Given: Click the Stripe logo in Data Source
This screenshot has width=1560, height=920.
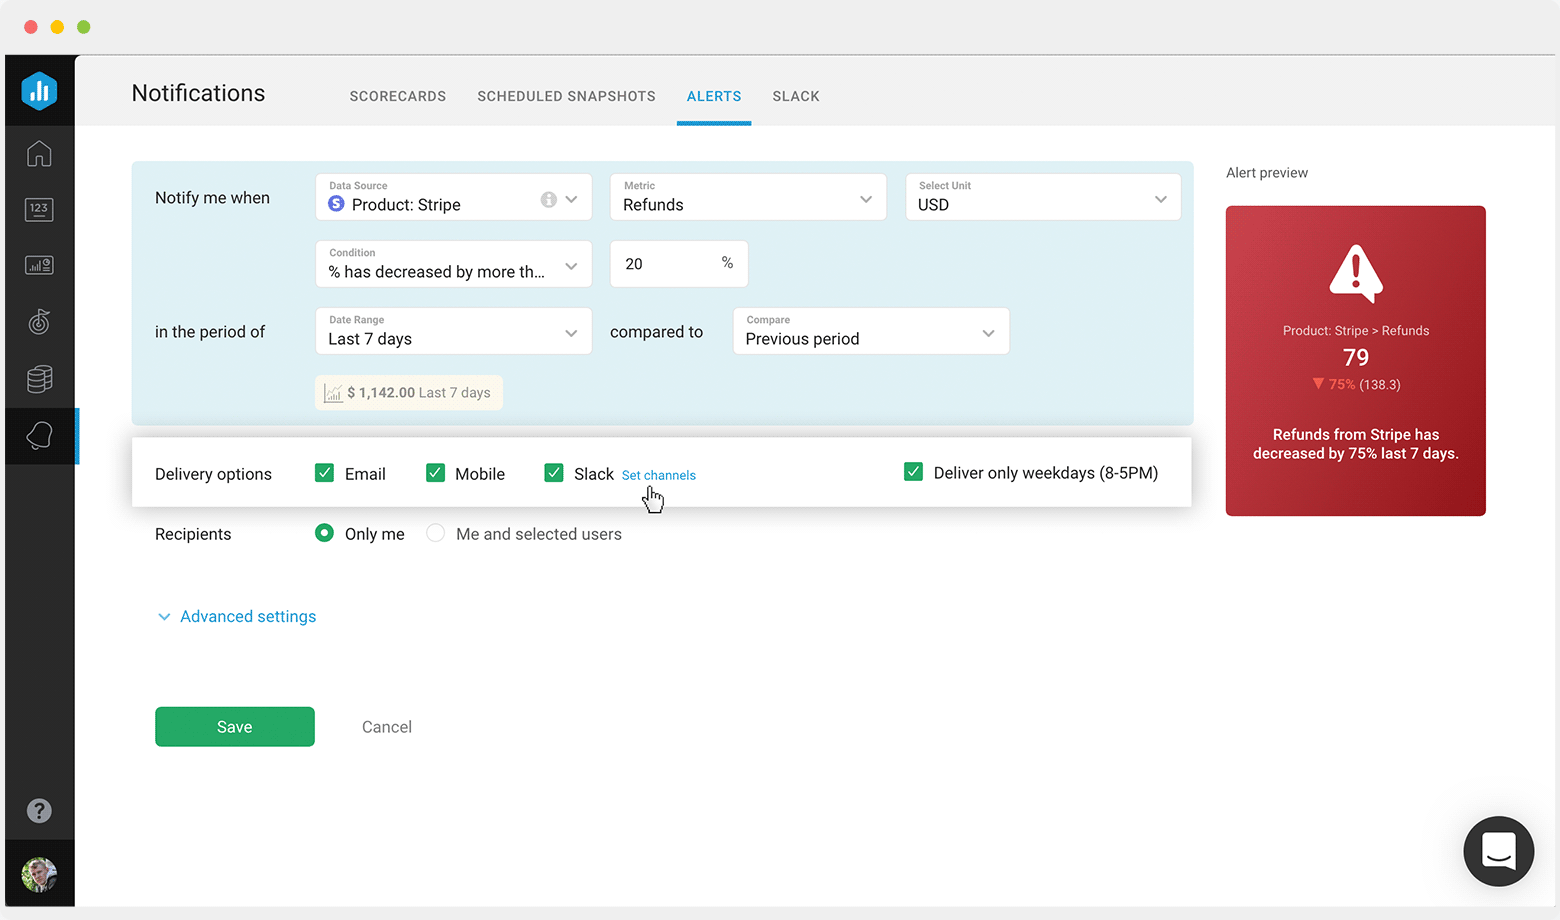Looking at the screenshot, I should point(336,204).
